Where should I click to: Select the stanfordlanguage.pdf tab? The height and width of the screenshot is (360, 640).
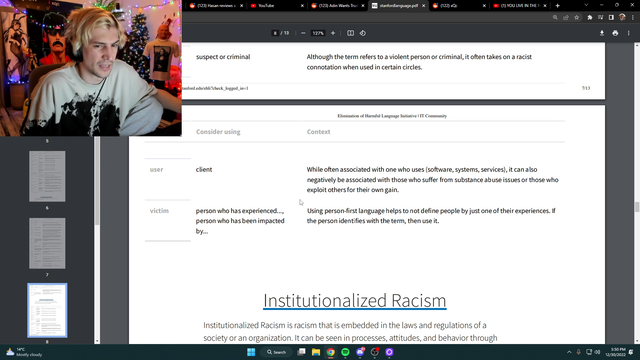[x=398, y=6]
